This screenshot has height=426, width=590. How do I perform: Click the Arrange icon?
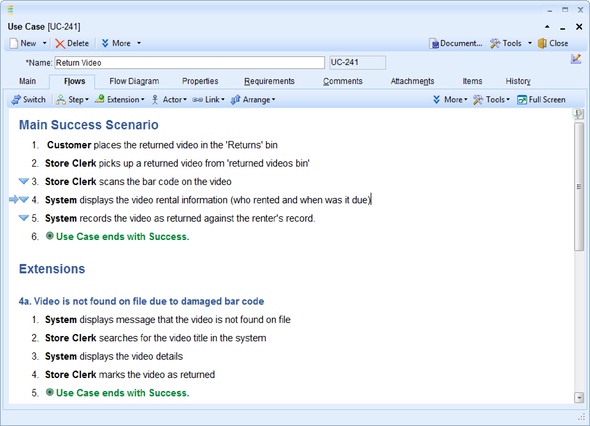pyautogui.click(x=236, y=100)
